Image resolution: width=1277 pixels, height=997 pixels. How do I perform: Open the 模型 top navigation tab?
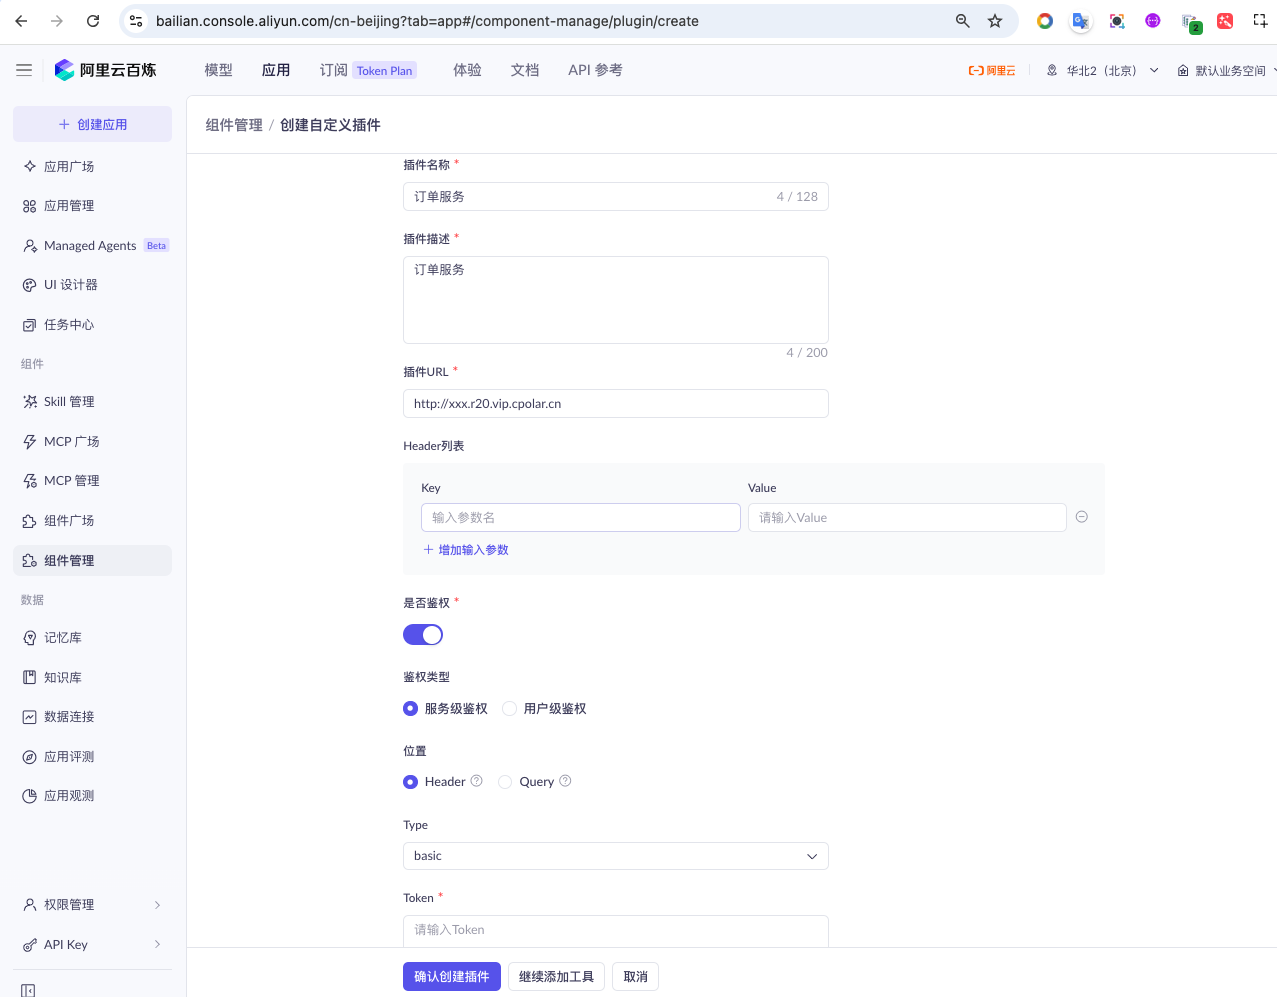coord(218,70)
